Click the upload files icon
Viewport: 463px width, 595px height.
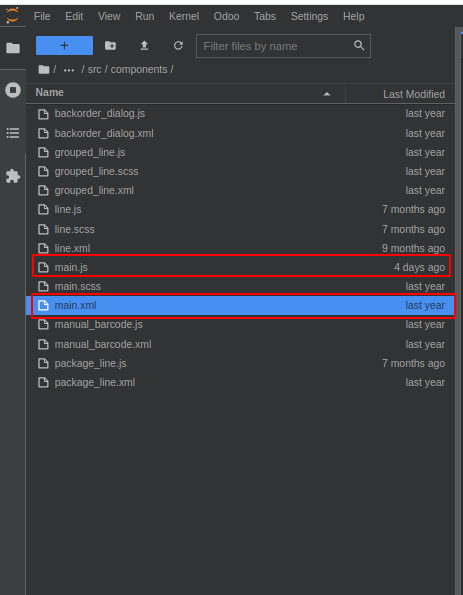point(144,46)
